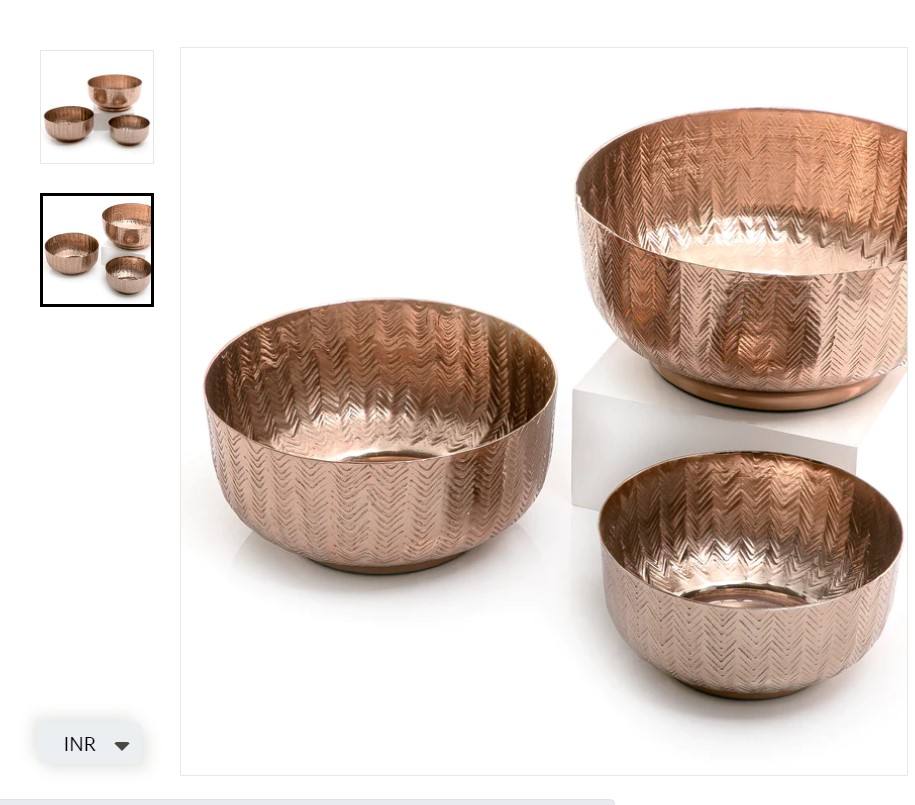Click the left bowl inside second thumbnail

[x=72, y=253]
